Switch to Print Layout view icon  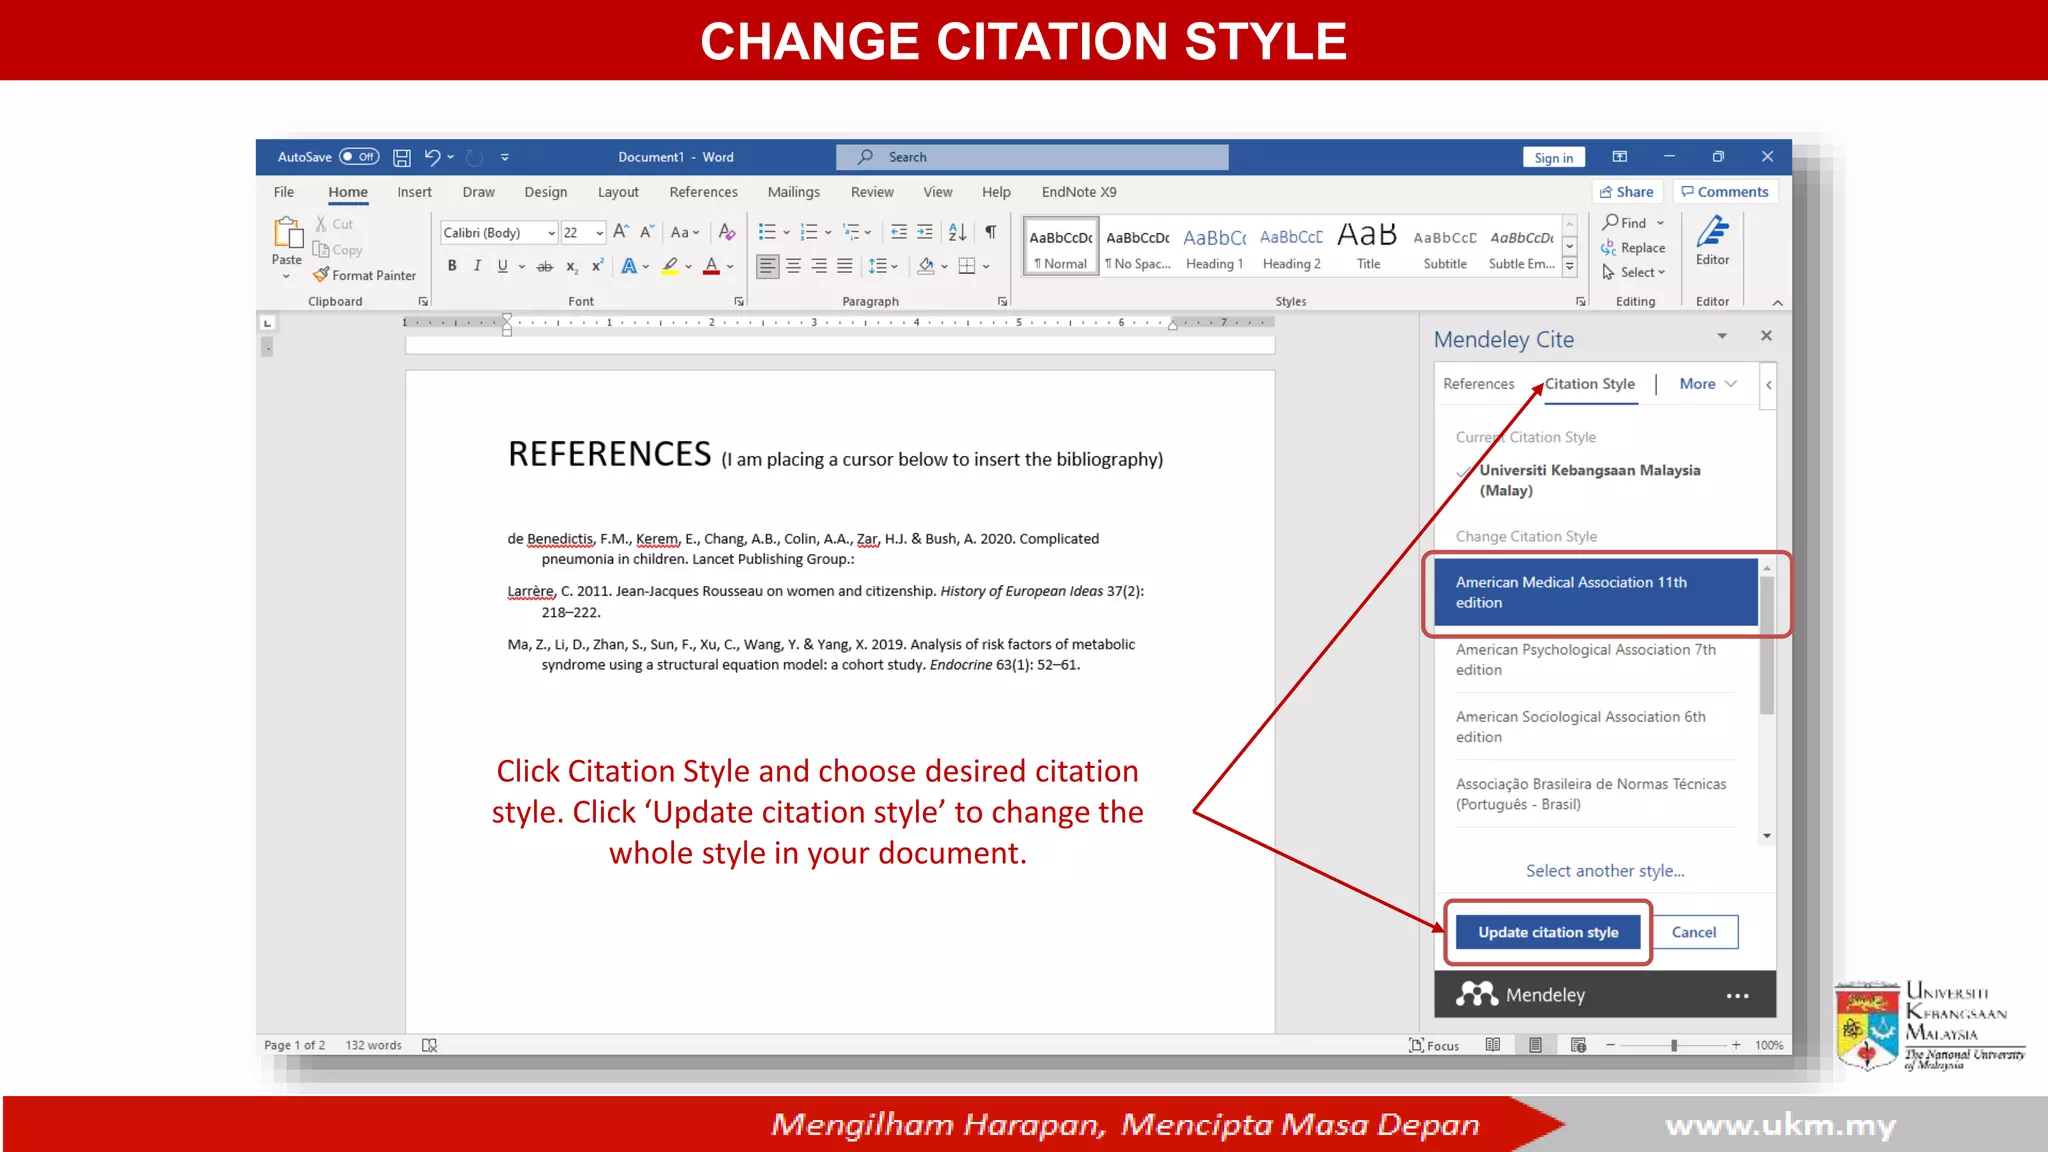(1535, 1046)
